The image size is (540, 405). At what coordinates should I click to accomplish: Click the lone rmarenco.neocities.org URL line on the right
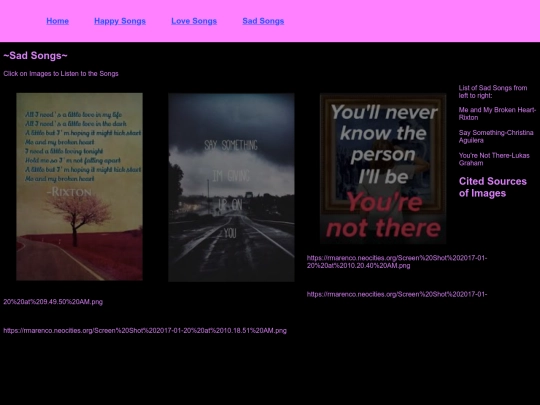coord(397,294)
